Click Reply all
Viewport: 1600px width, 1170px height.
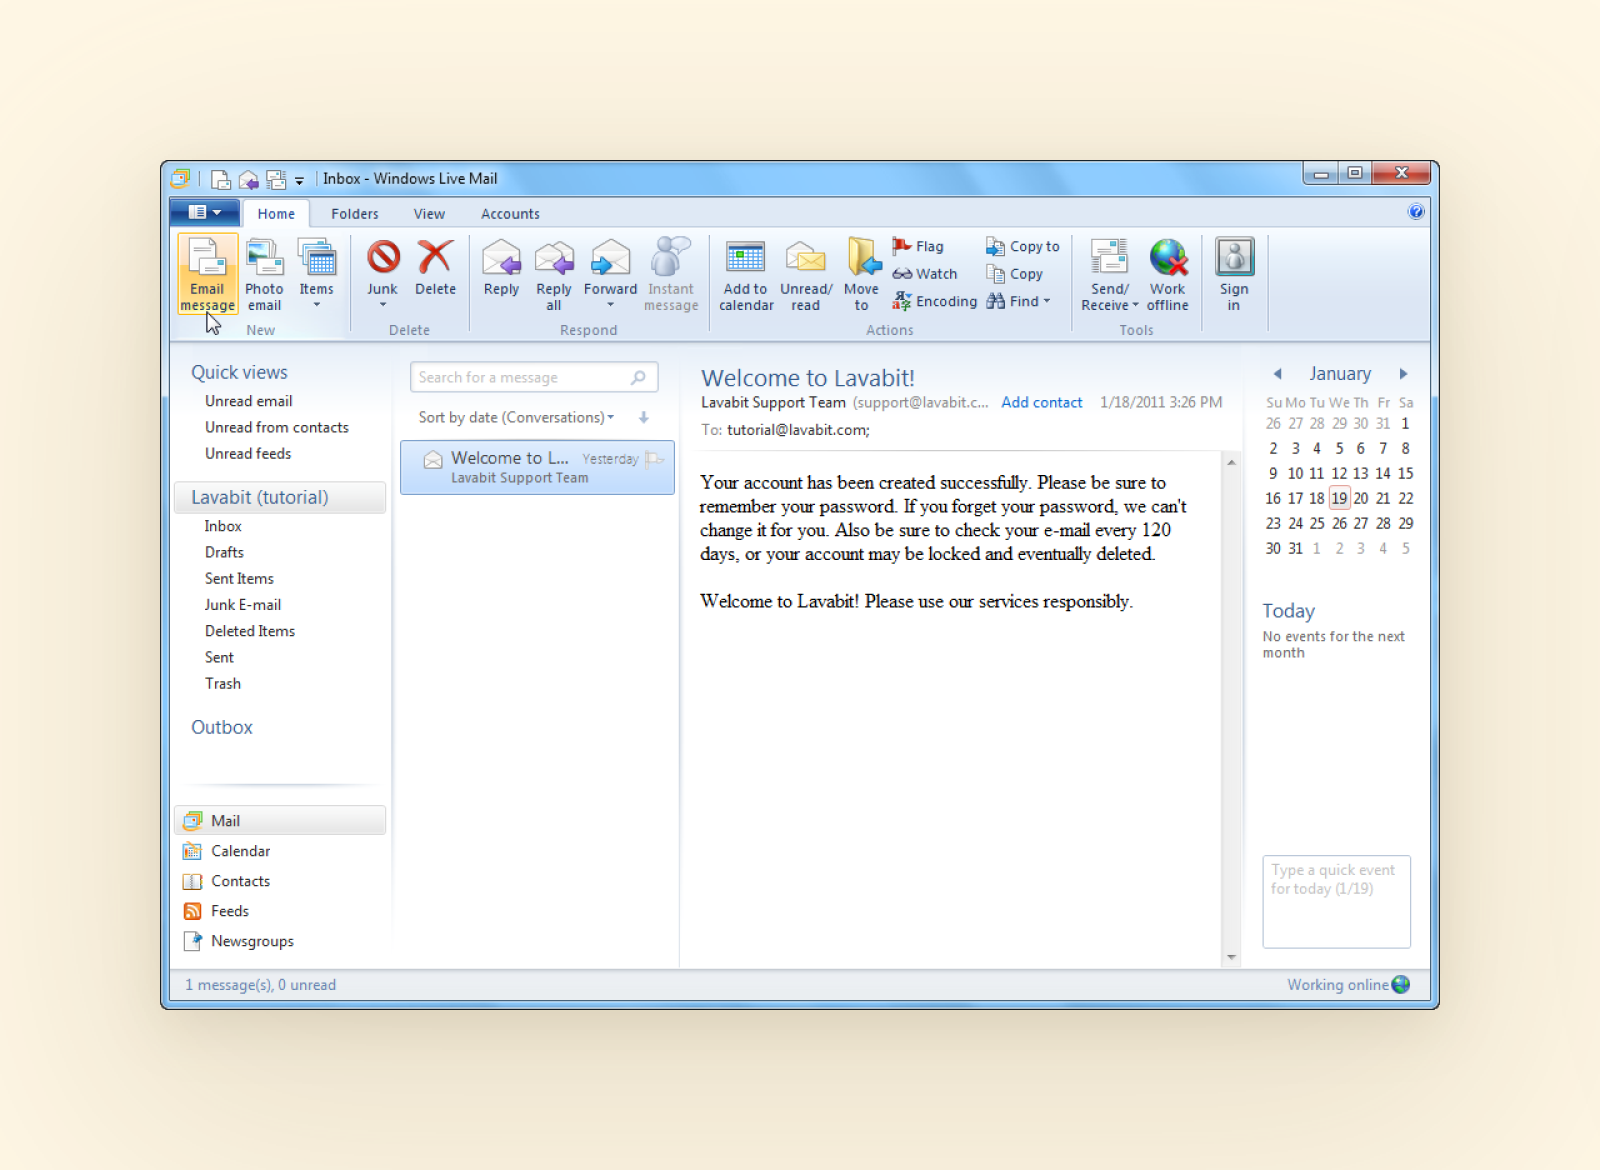click(x=554, y=275)
